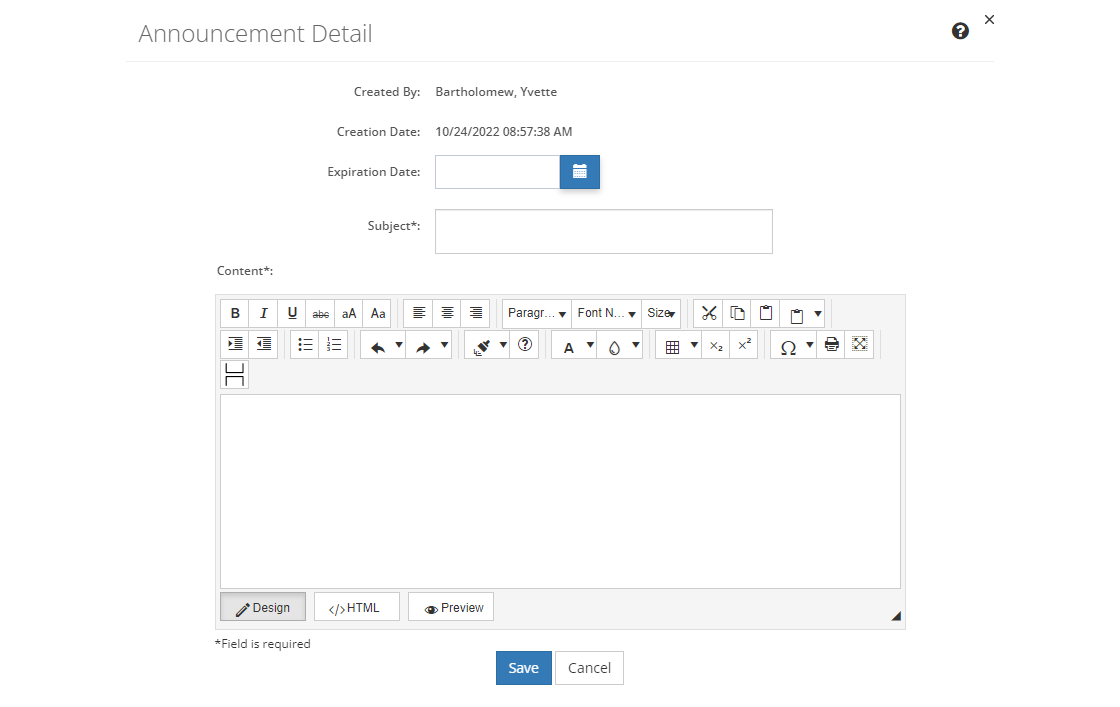This screenshot has width=1120, height=707.
Task: Click the help question mark icon
Action: pos(960,31)
